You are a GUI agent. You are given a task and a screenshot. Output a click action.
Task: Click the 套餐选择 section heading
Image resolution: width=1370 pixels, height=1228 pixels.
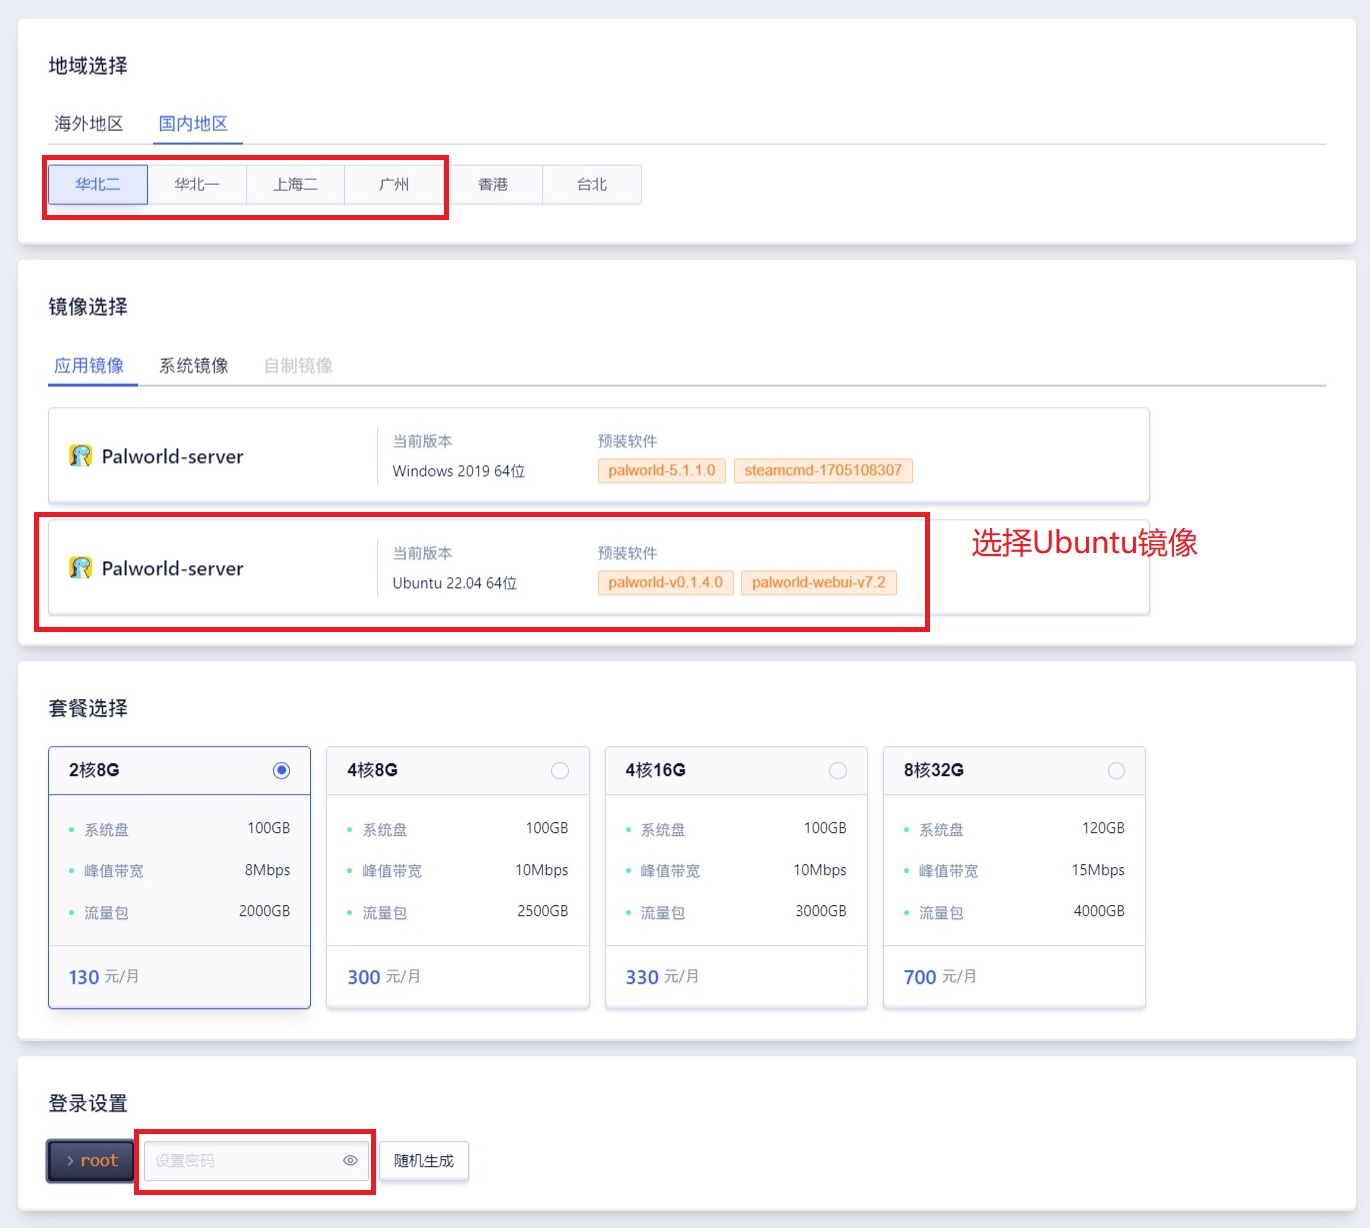pos(88,709)
